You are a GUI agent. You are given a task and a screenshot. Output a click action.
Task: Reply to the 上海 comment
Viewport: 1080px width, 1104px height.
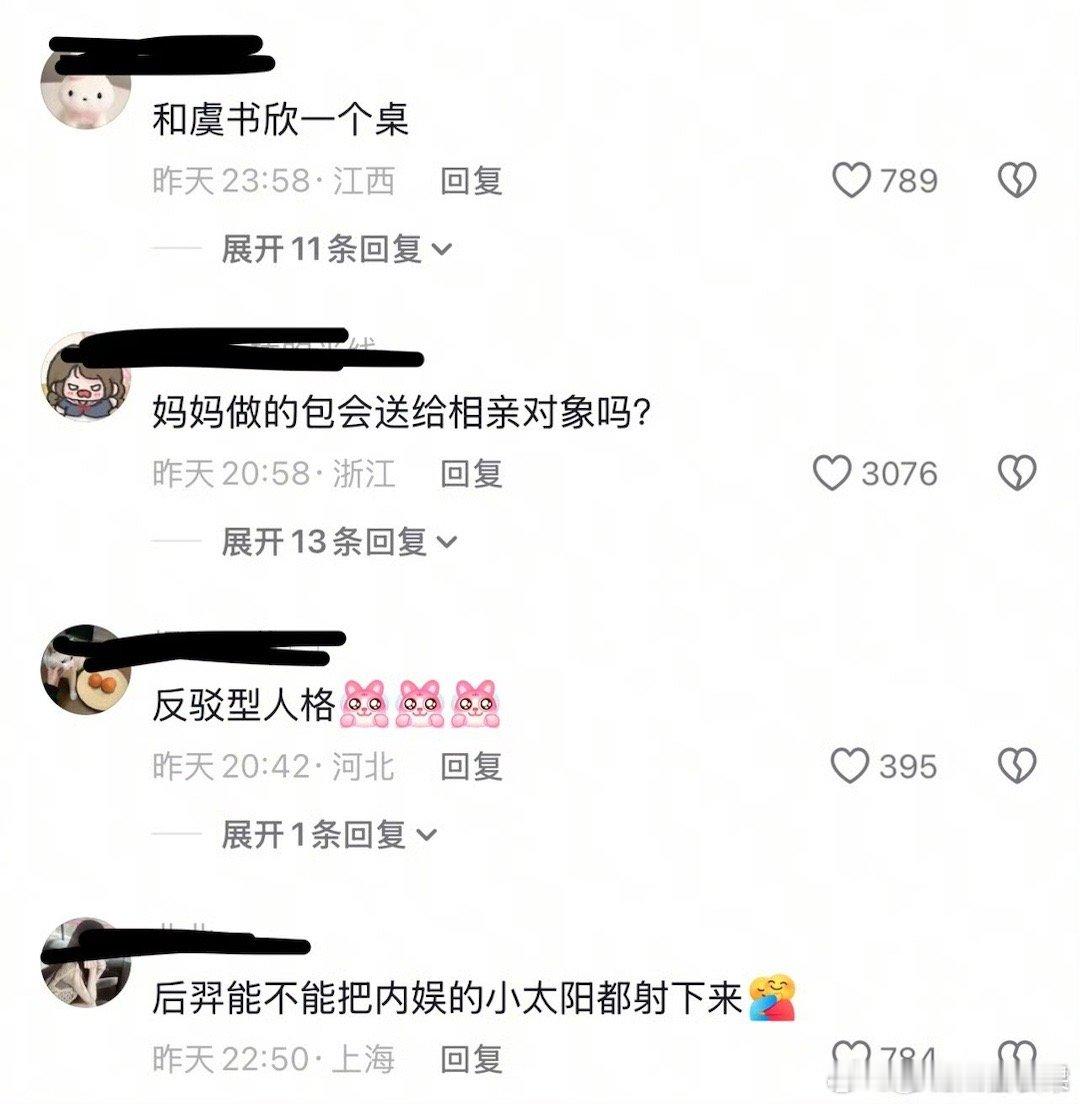tap(471, 1059)
